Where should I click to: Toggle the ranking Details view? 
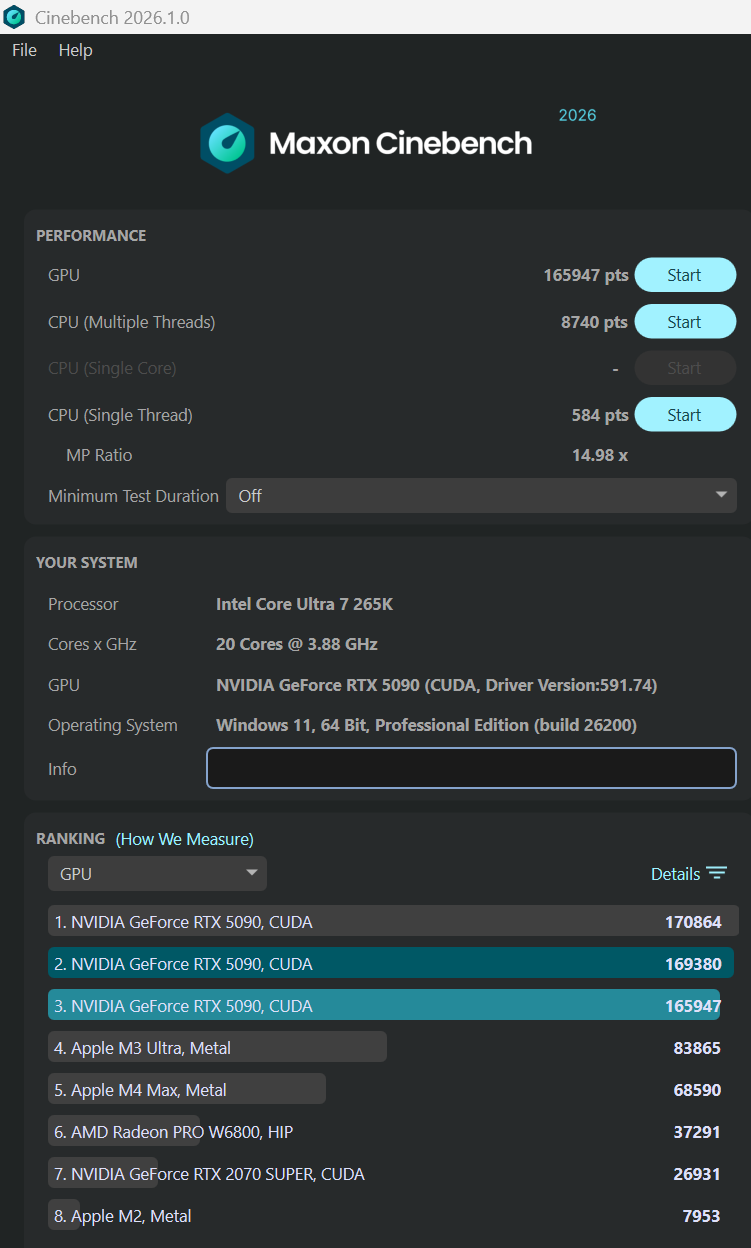[x=676, y=874]
